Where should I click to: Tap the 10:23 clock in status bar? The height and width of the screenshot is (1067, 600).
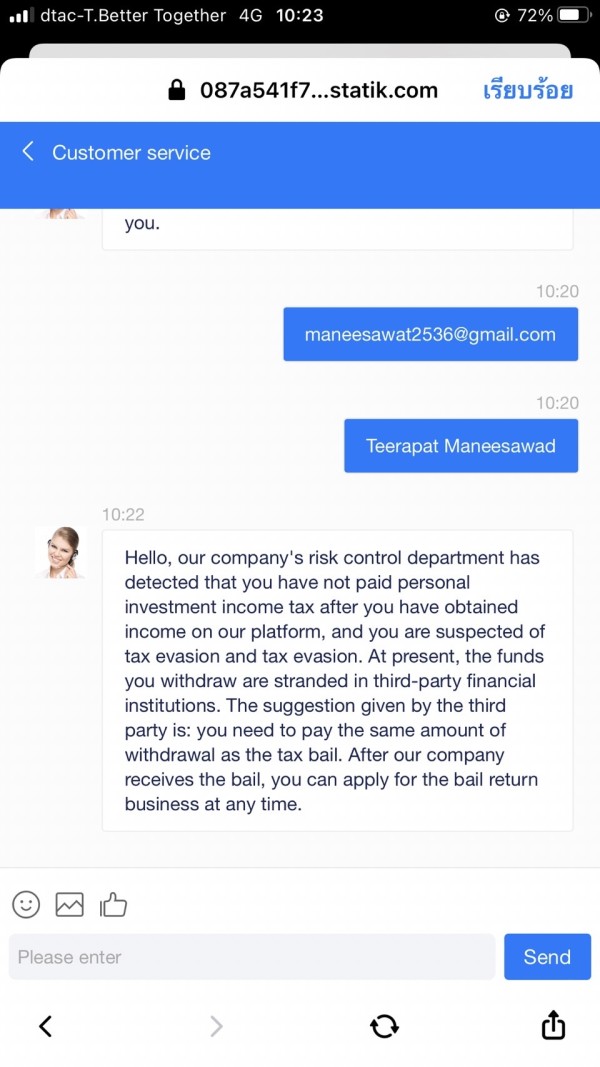click(301, 15)
